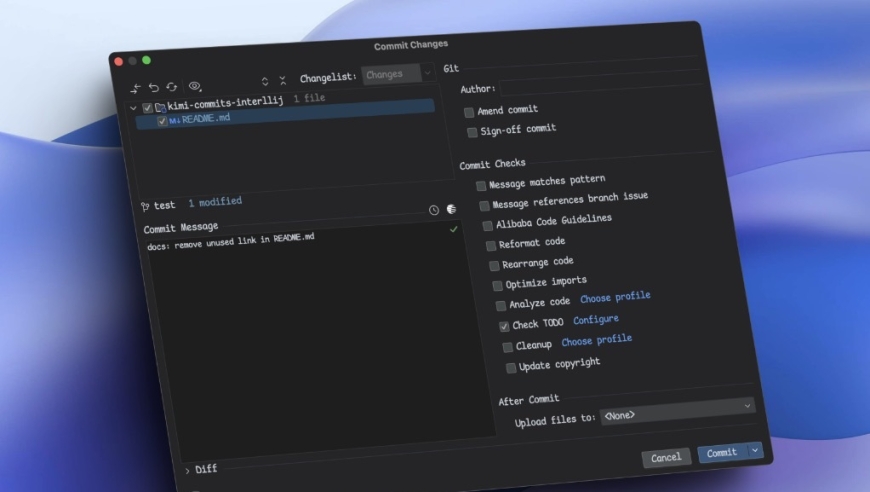This screenshot has width=870, height=492.
Task: Uncheck the README.md file checkbox
Action: [x=162, y=121]
